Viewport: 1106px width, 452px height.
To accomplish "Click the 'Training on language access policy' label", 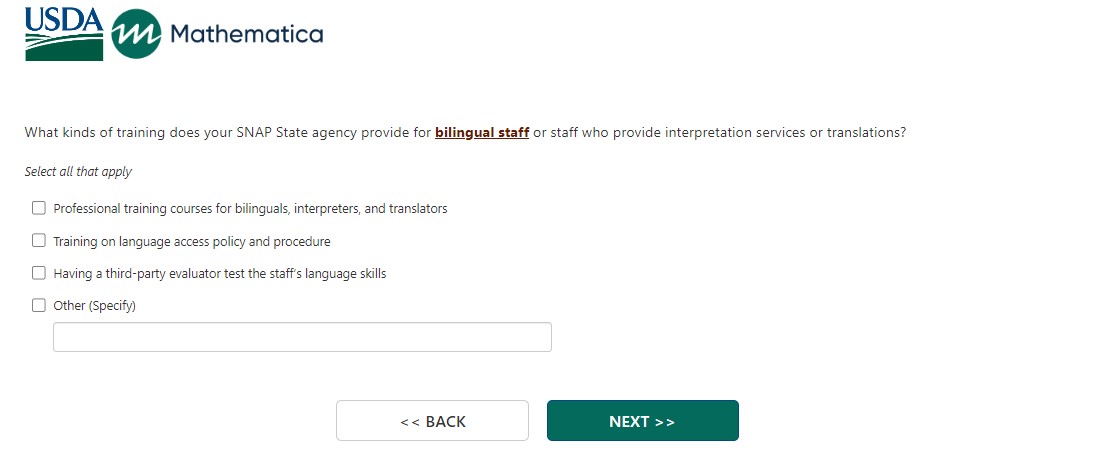I will tap(192, 241).
